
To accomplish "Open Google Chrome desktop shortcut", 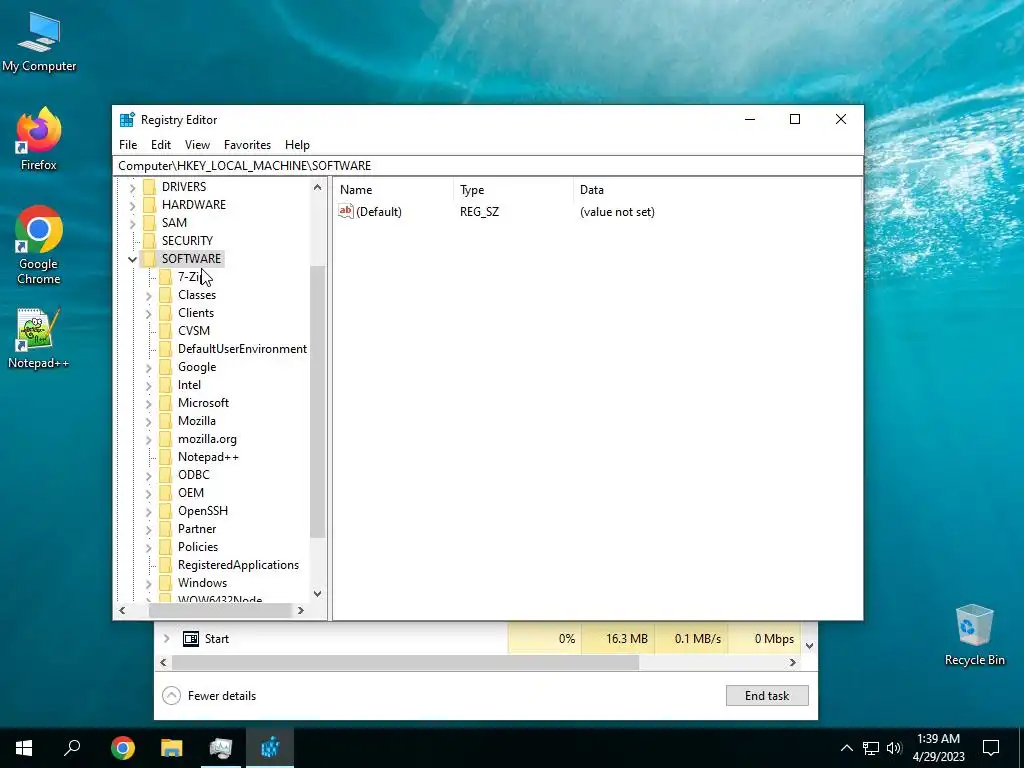I will 39,245.
